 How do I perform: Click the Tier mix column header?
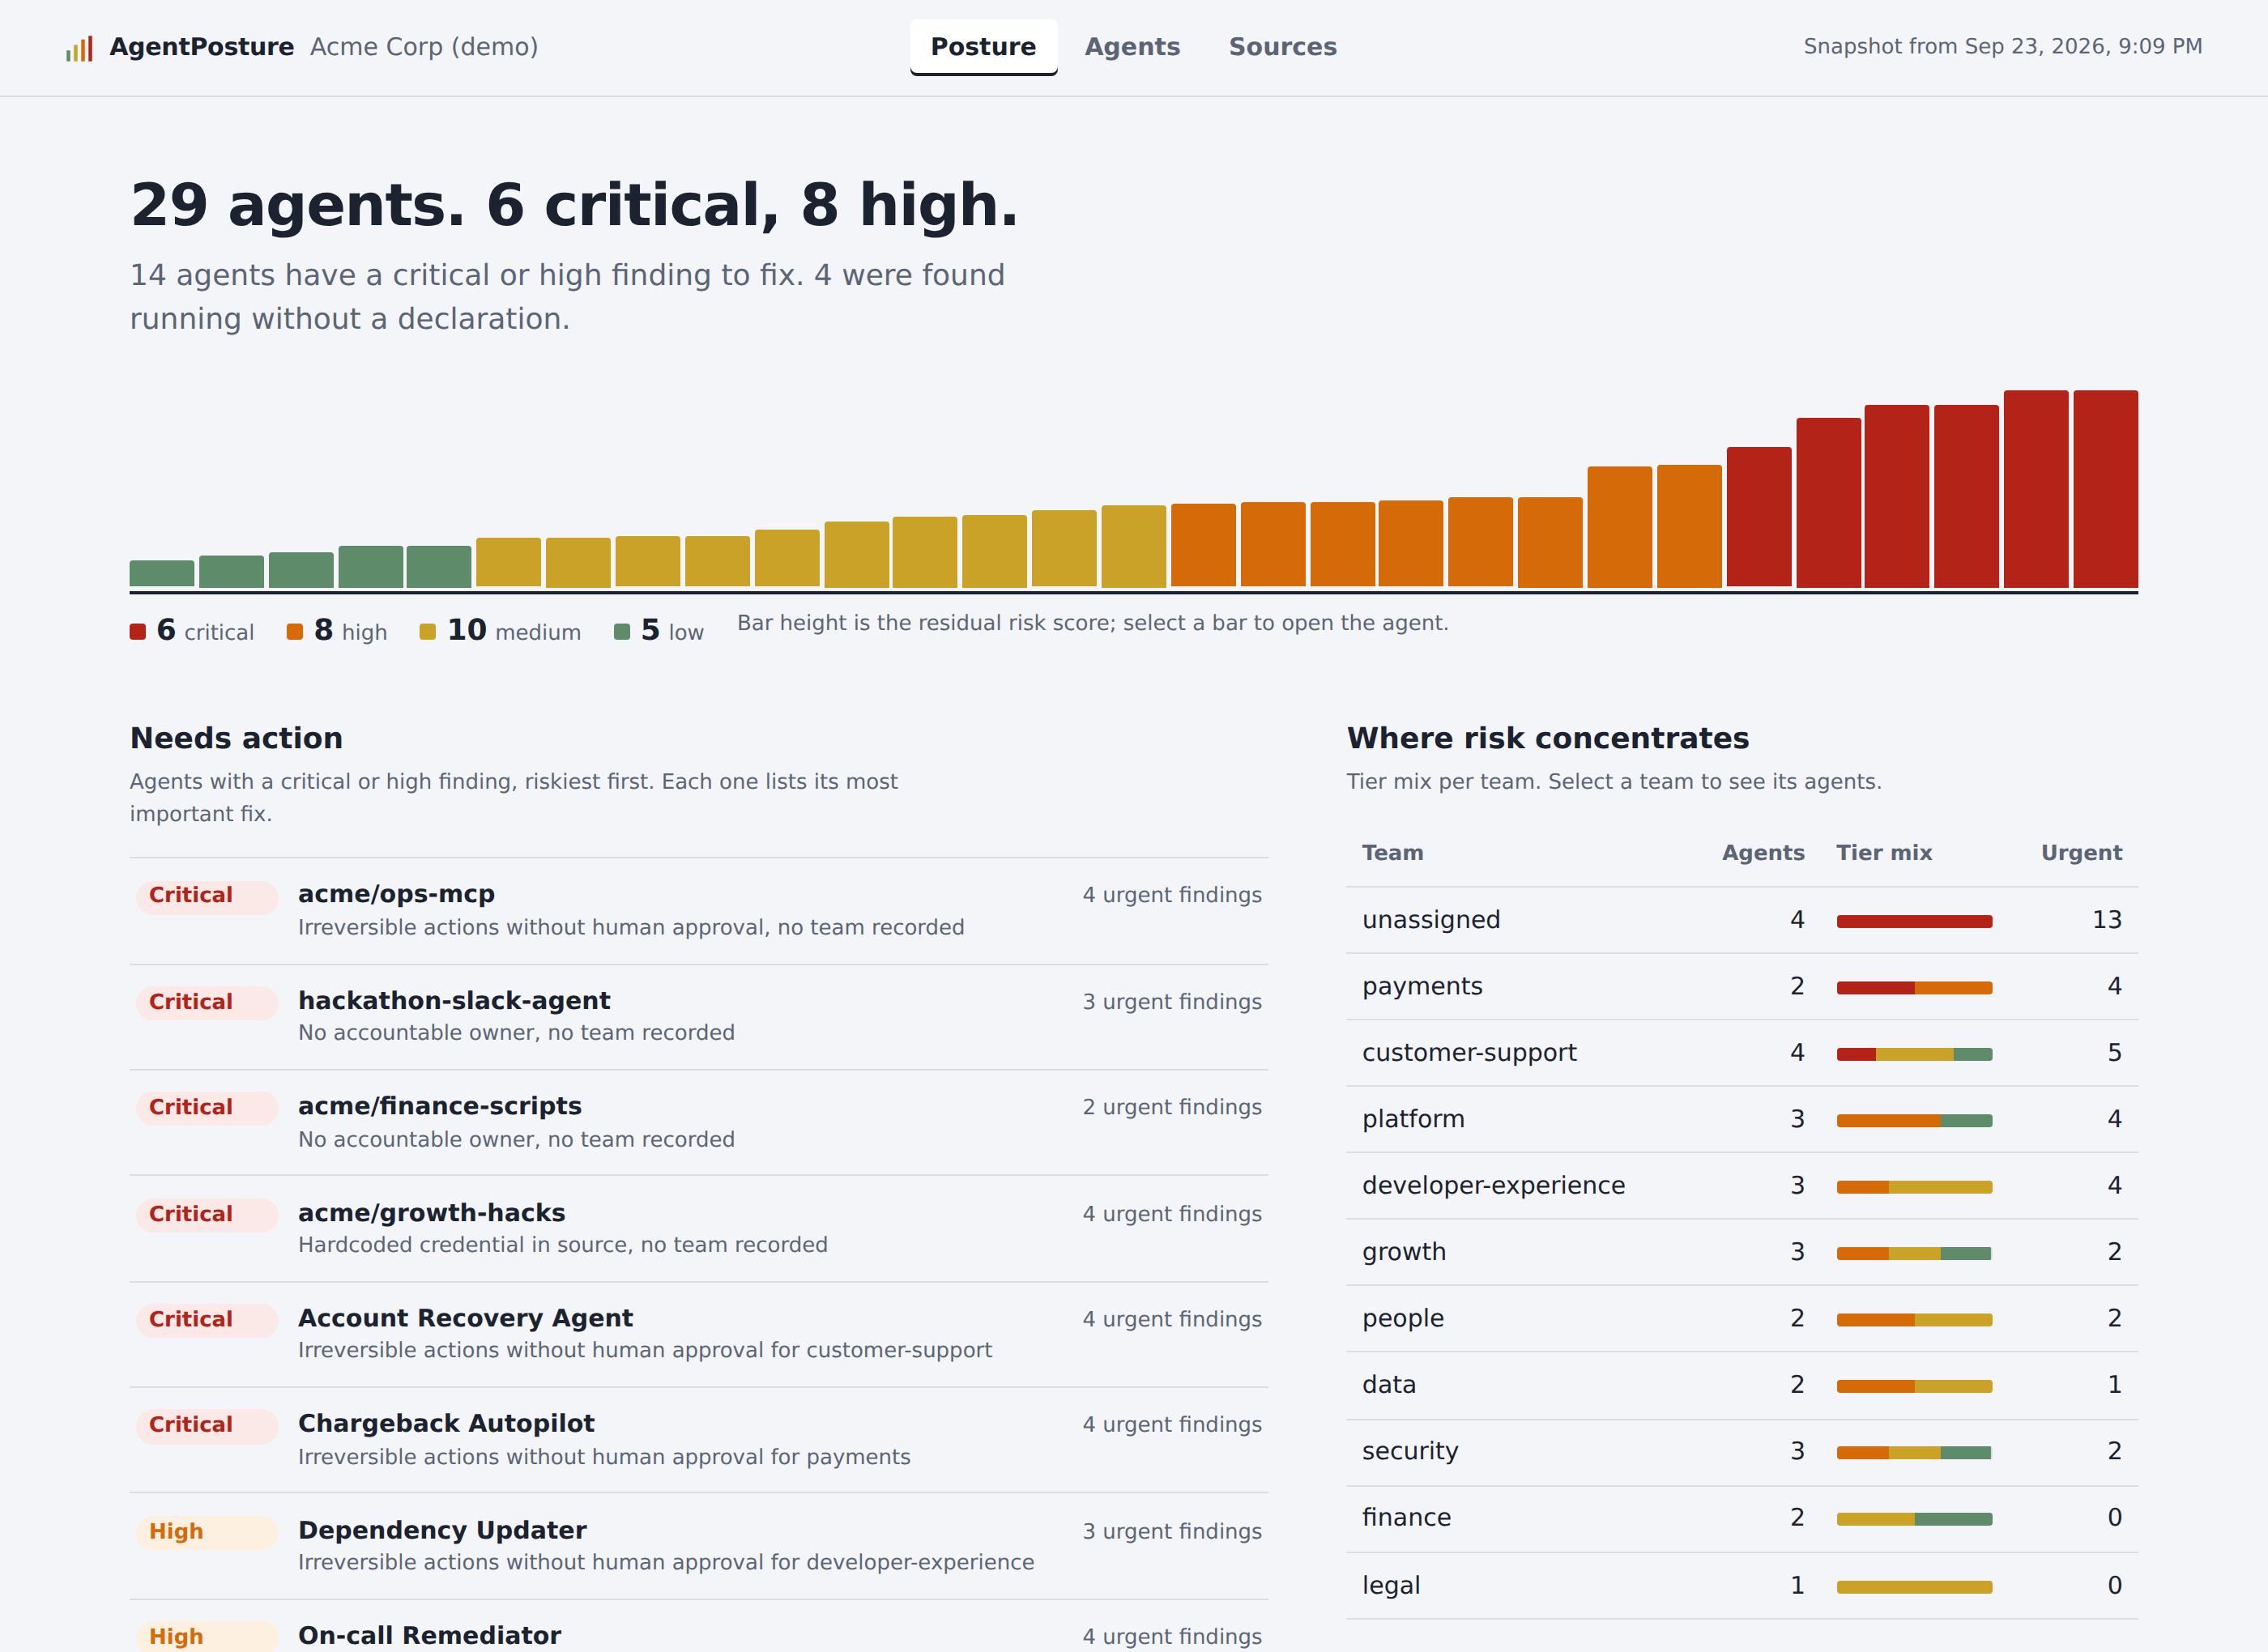click(x=1884, y=853)
